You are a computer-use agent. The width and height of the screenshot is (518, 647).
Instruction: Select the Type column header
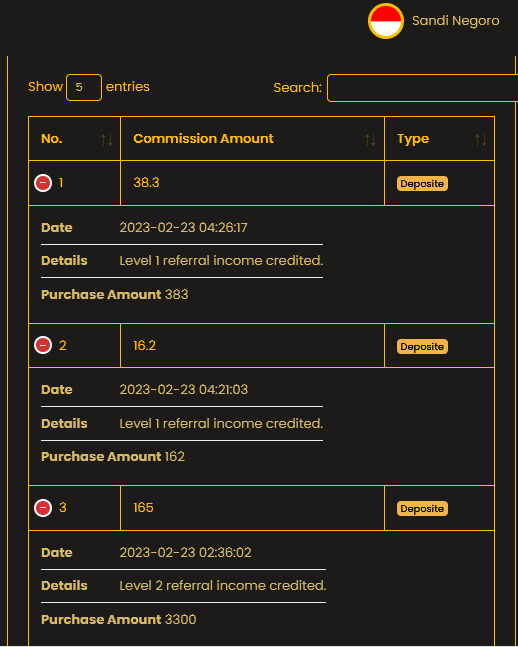pos(440,139)
